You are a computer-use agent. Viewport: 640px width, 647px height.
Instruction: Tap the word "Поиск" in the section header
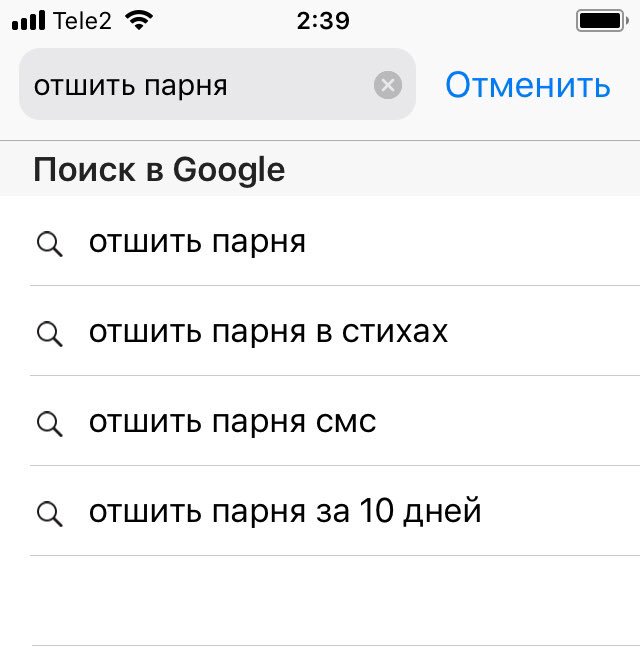pyautogui.click(x=84, y=169)
